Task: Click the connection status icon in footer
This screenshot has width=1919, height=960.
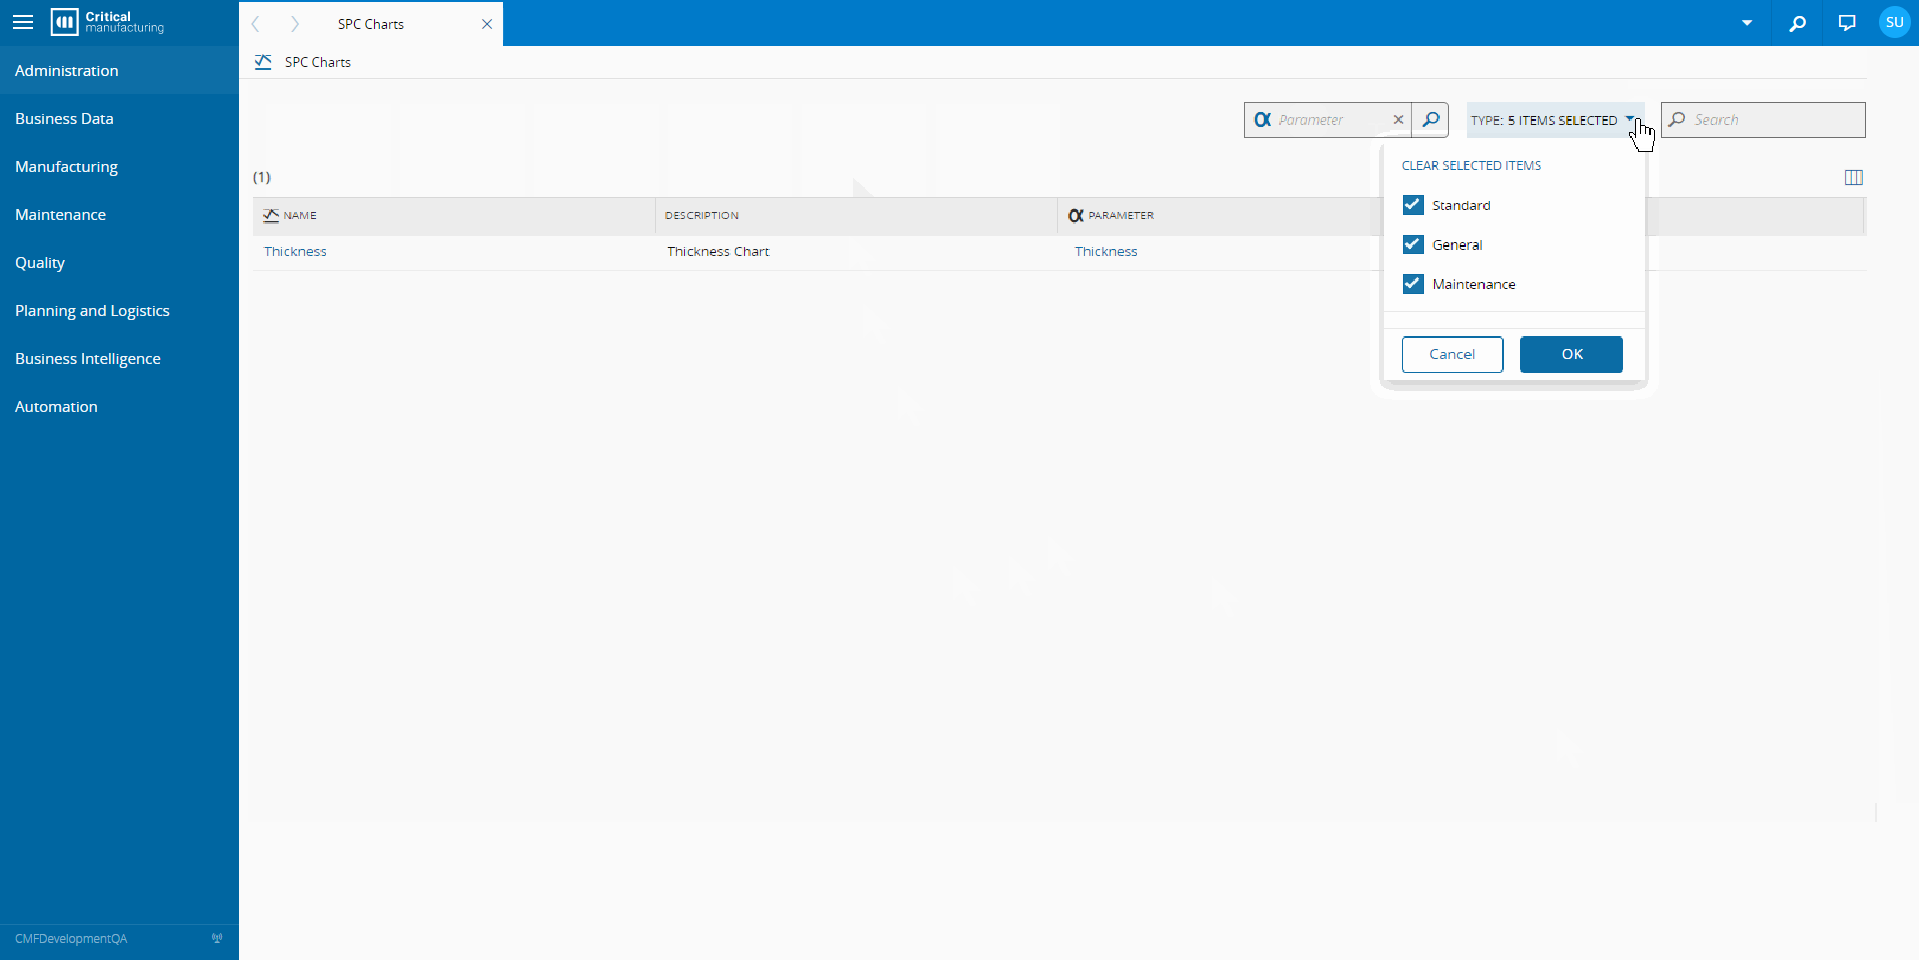Action: tap(217, 939)
